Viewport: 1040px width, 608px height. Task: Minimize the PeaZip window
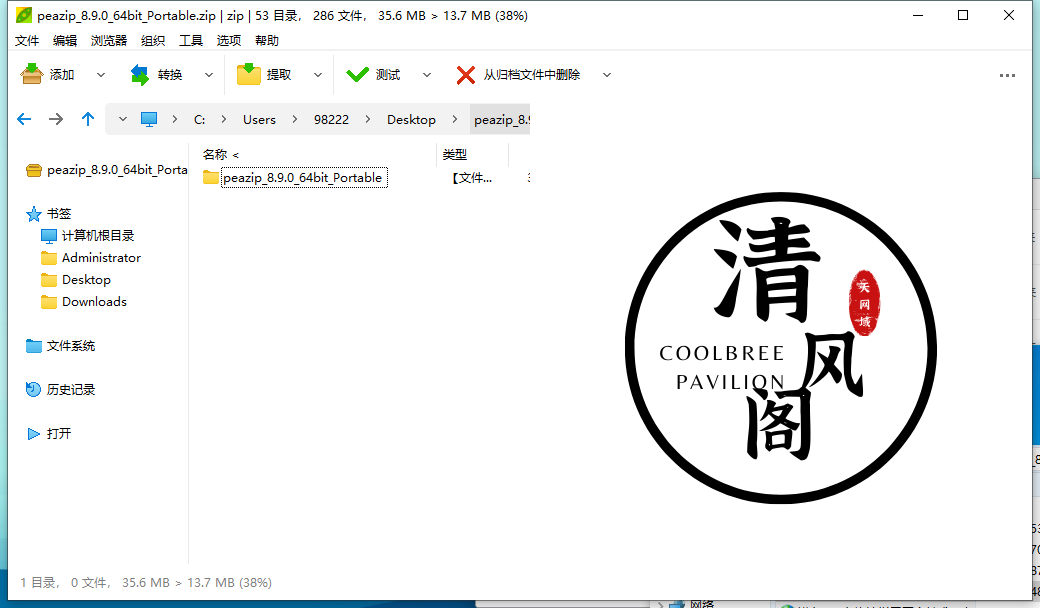[918, 15]
